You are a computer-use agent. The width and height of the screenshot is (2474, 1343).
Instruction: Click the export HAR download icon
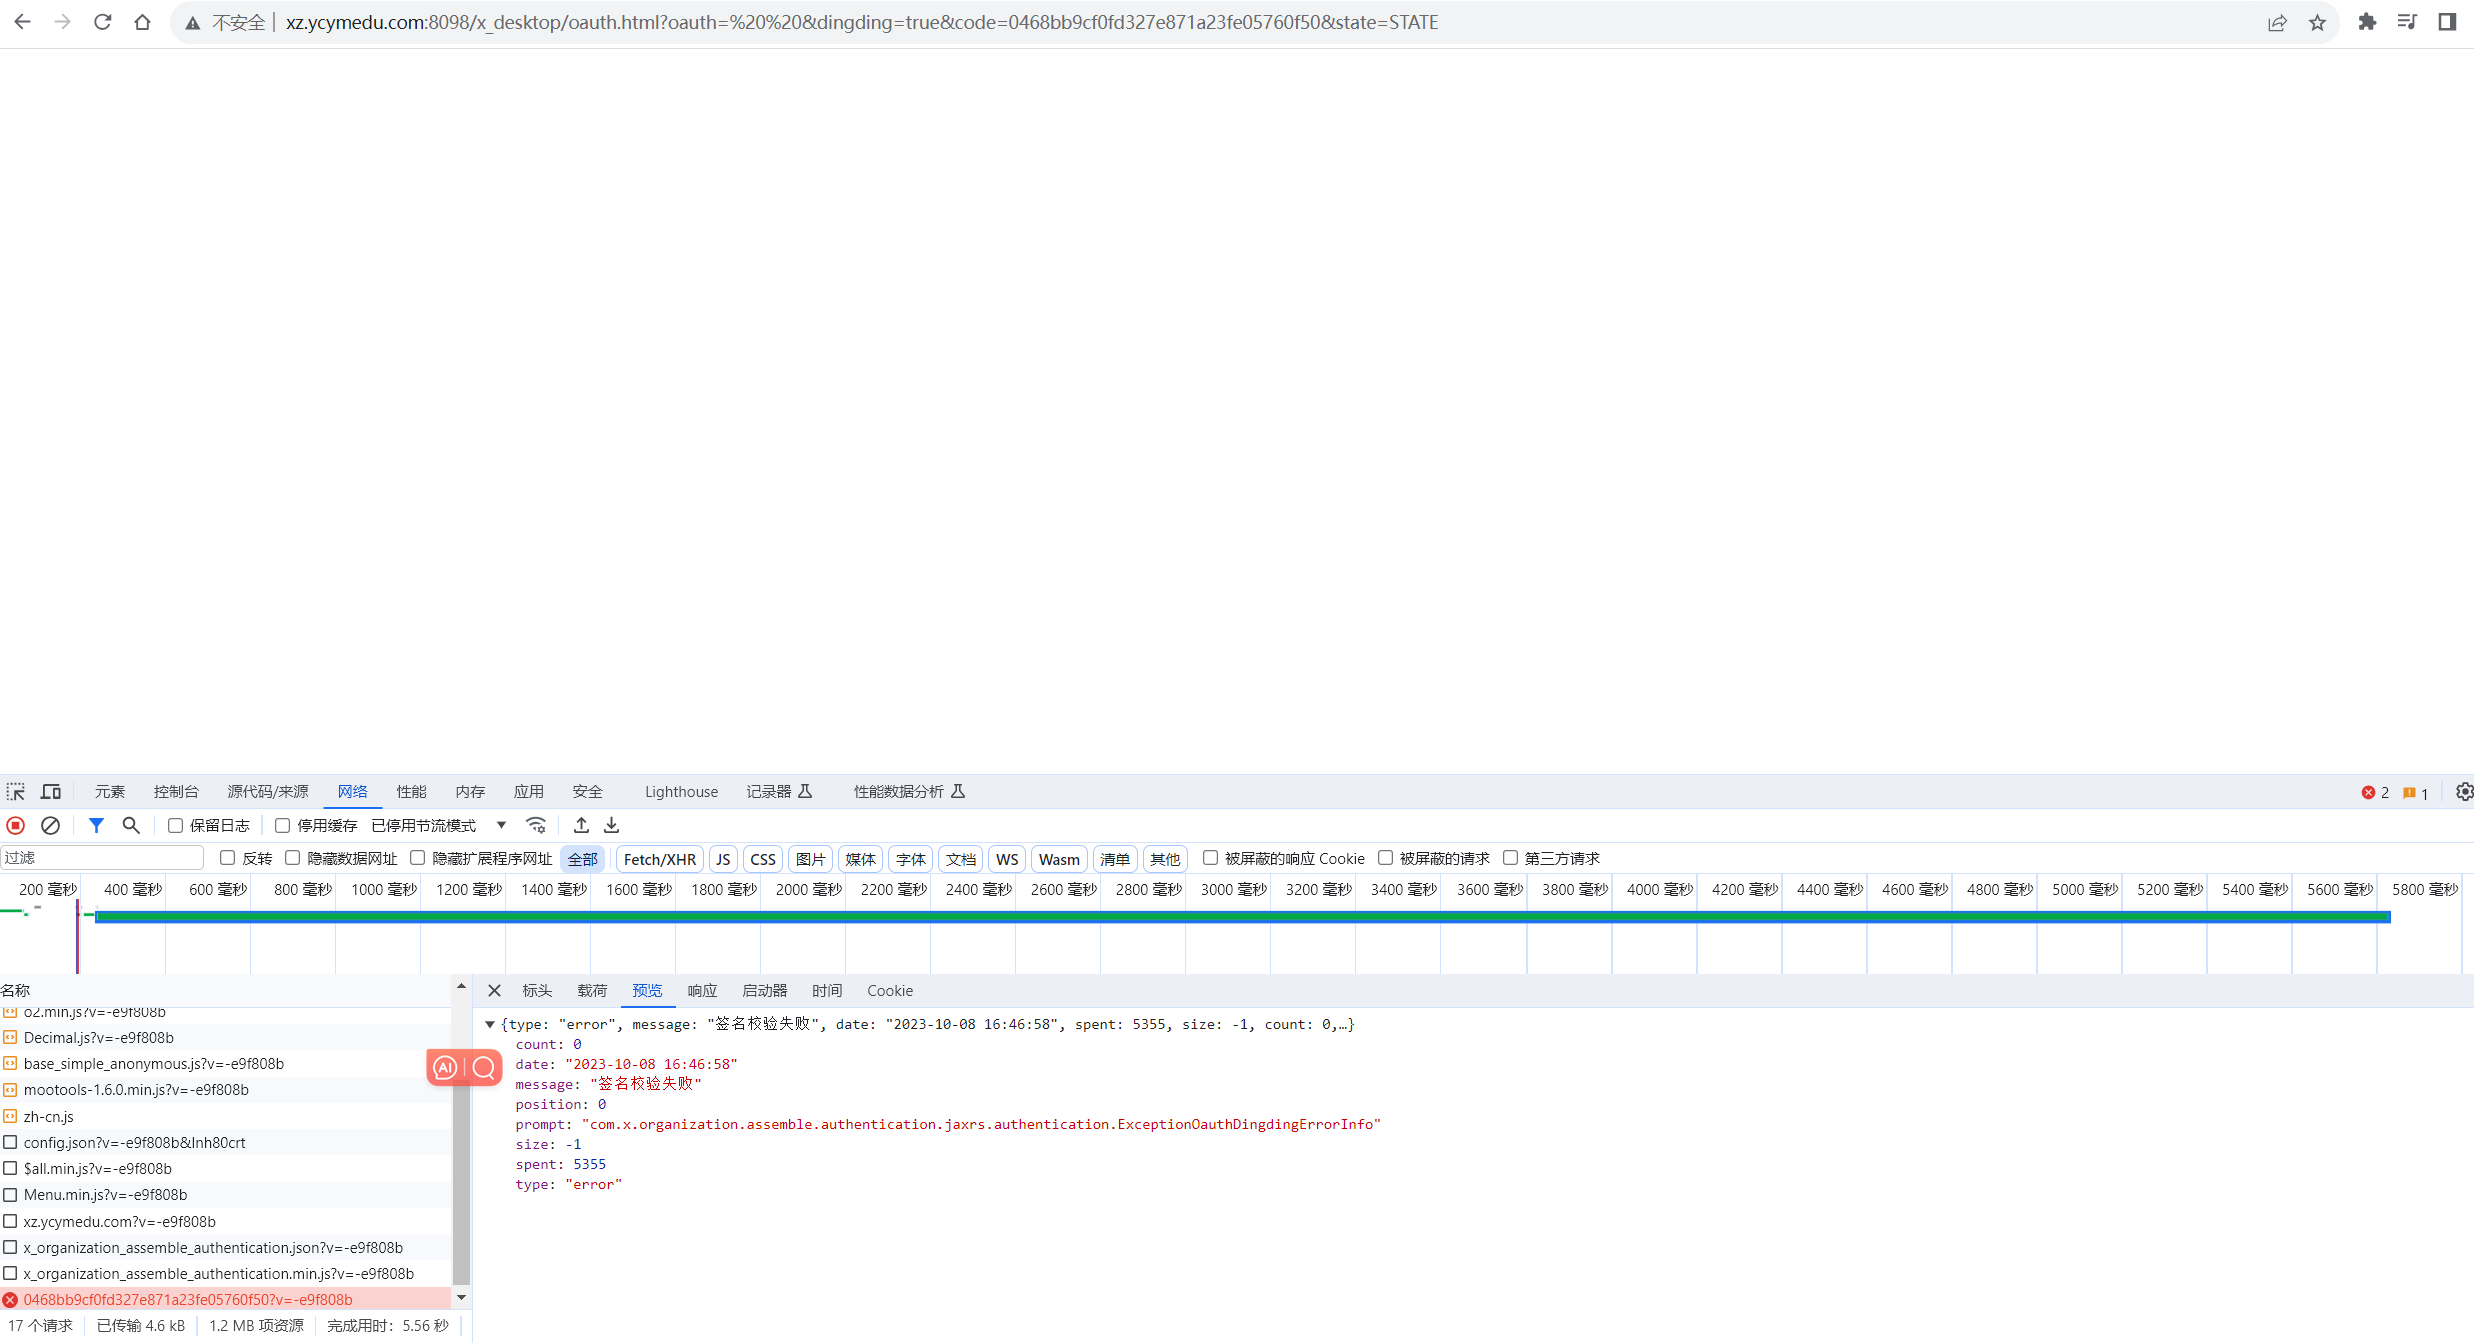[612, 825]
